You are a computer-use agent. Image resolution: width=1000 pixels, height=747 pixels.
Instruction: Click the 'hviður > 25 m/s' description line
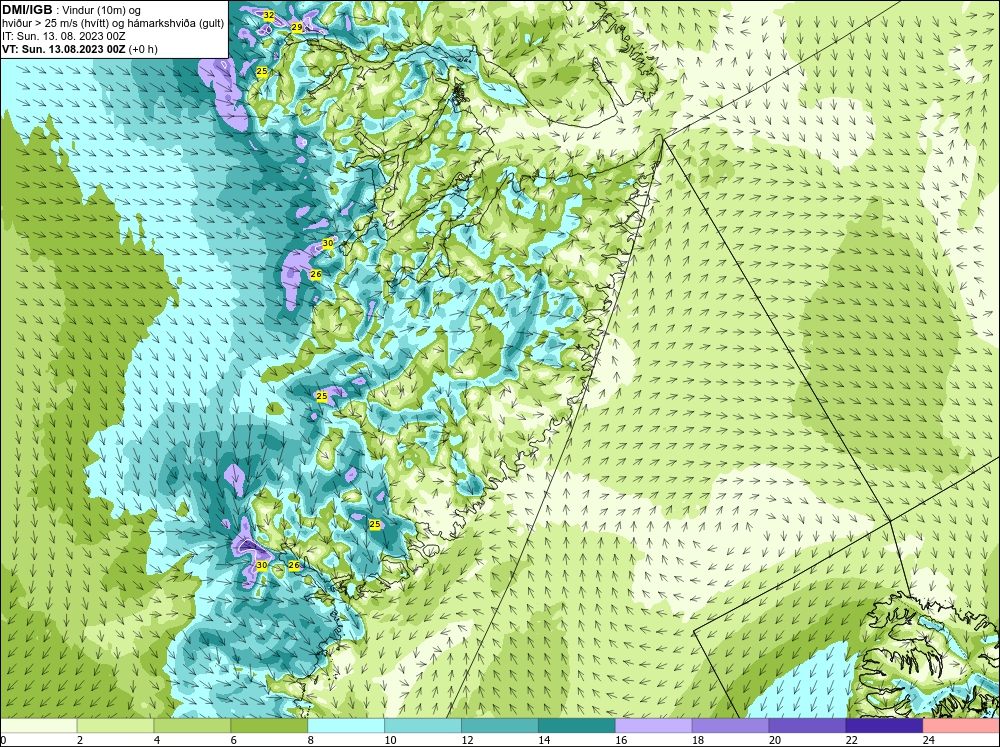point(113,23)
